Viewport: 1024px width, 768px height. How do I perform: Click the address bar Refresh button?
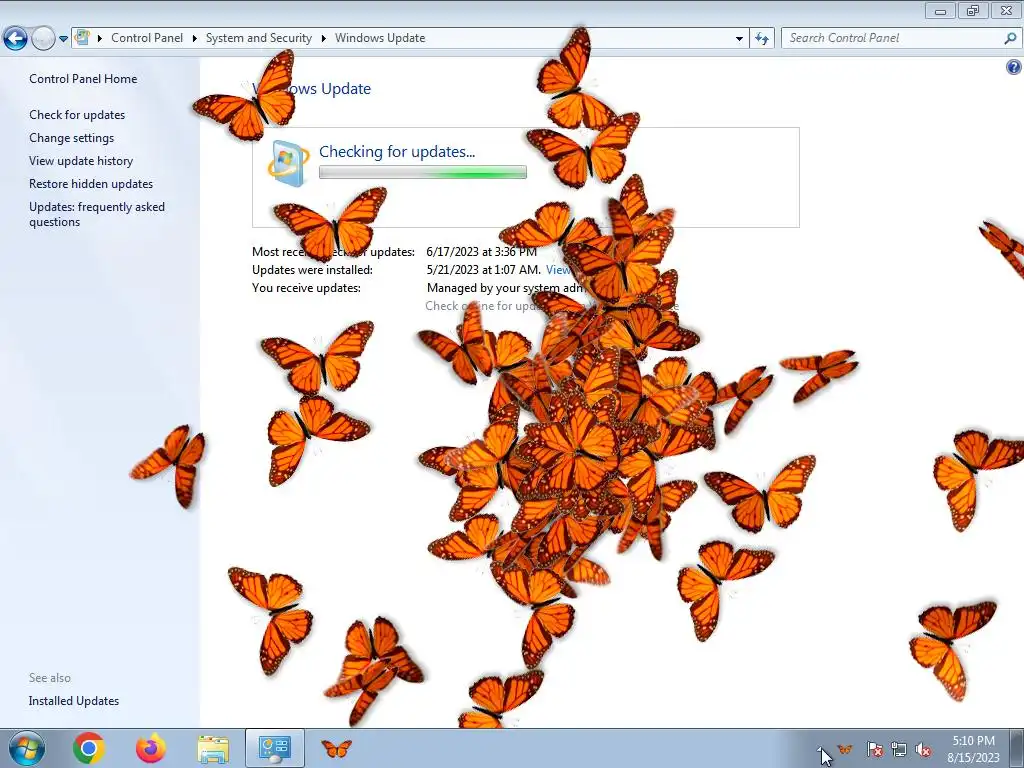(x=761, y=38)
